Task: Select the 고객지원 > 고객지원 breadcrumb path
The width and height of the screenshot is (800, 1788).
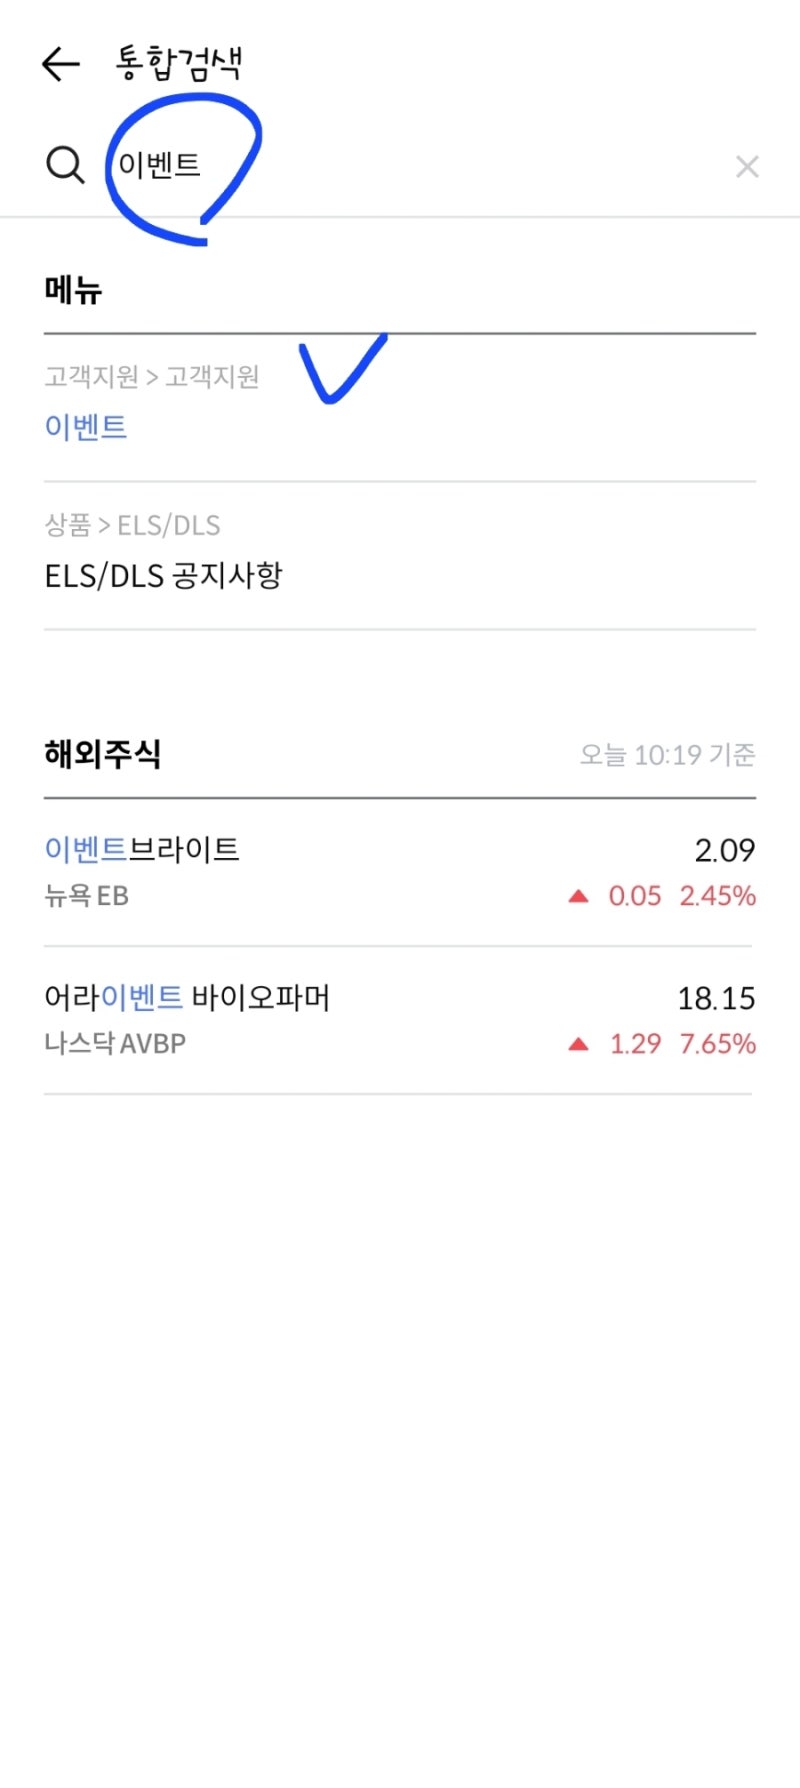Action: coord(152,377)
